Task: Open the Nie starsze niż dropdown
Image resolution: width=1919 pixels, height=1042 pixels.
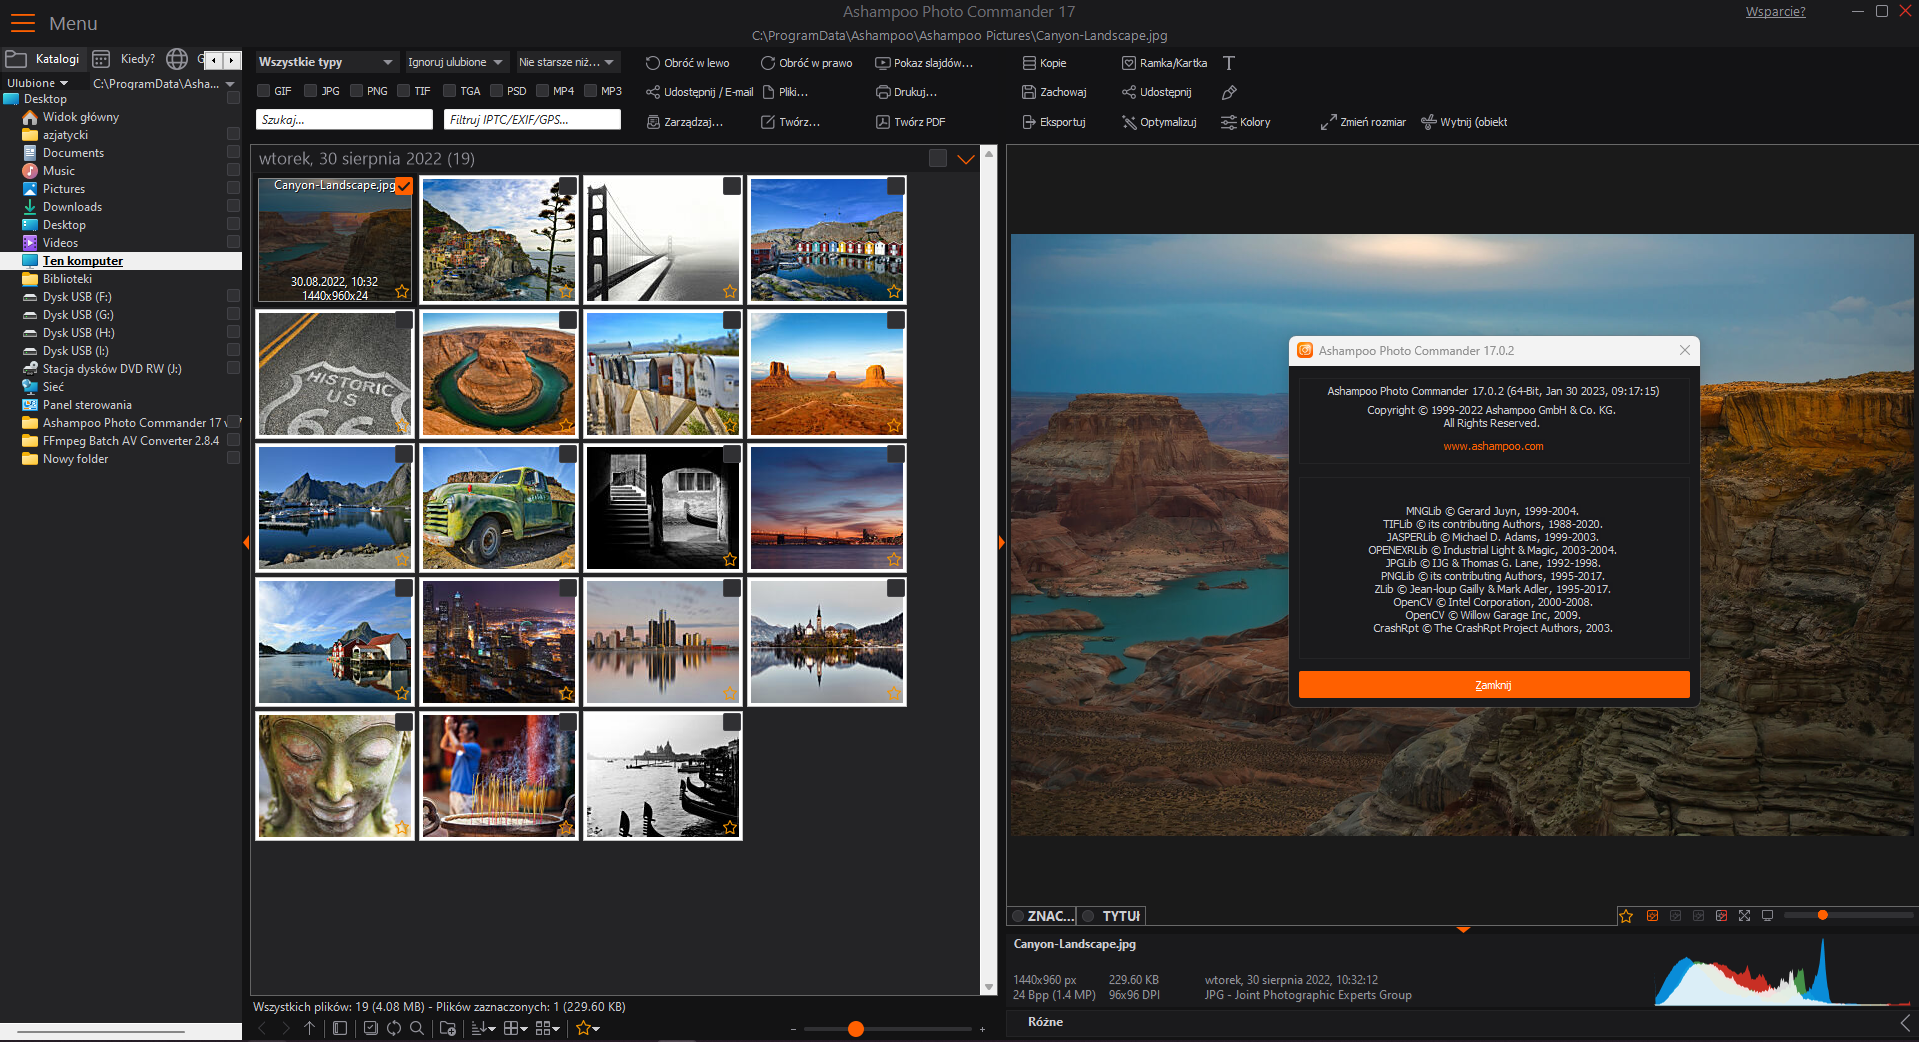Action: coord(567,62)
